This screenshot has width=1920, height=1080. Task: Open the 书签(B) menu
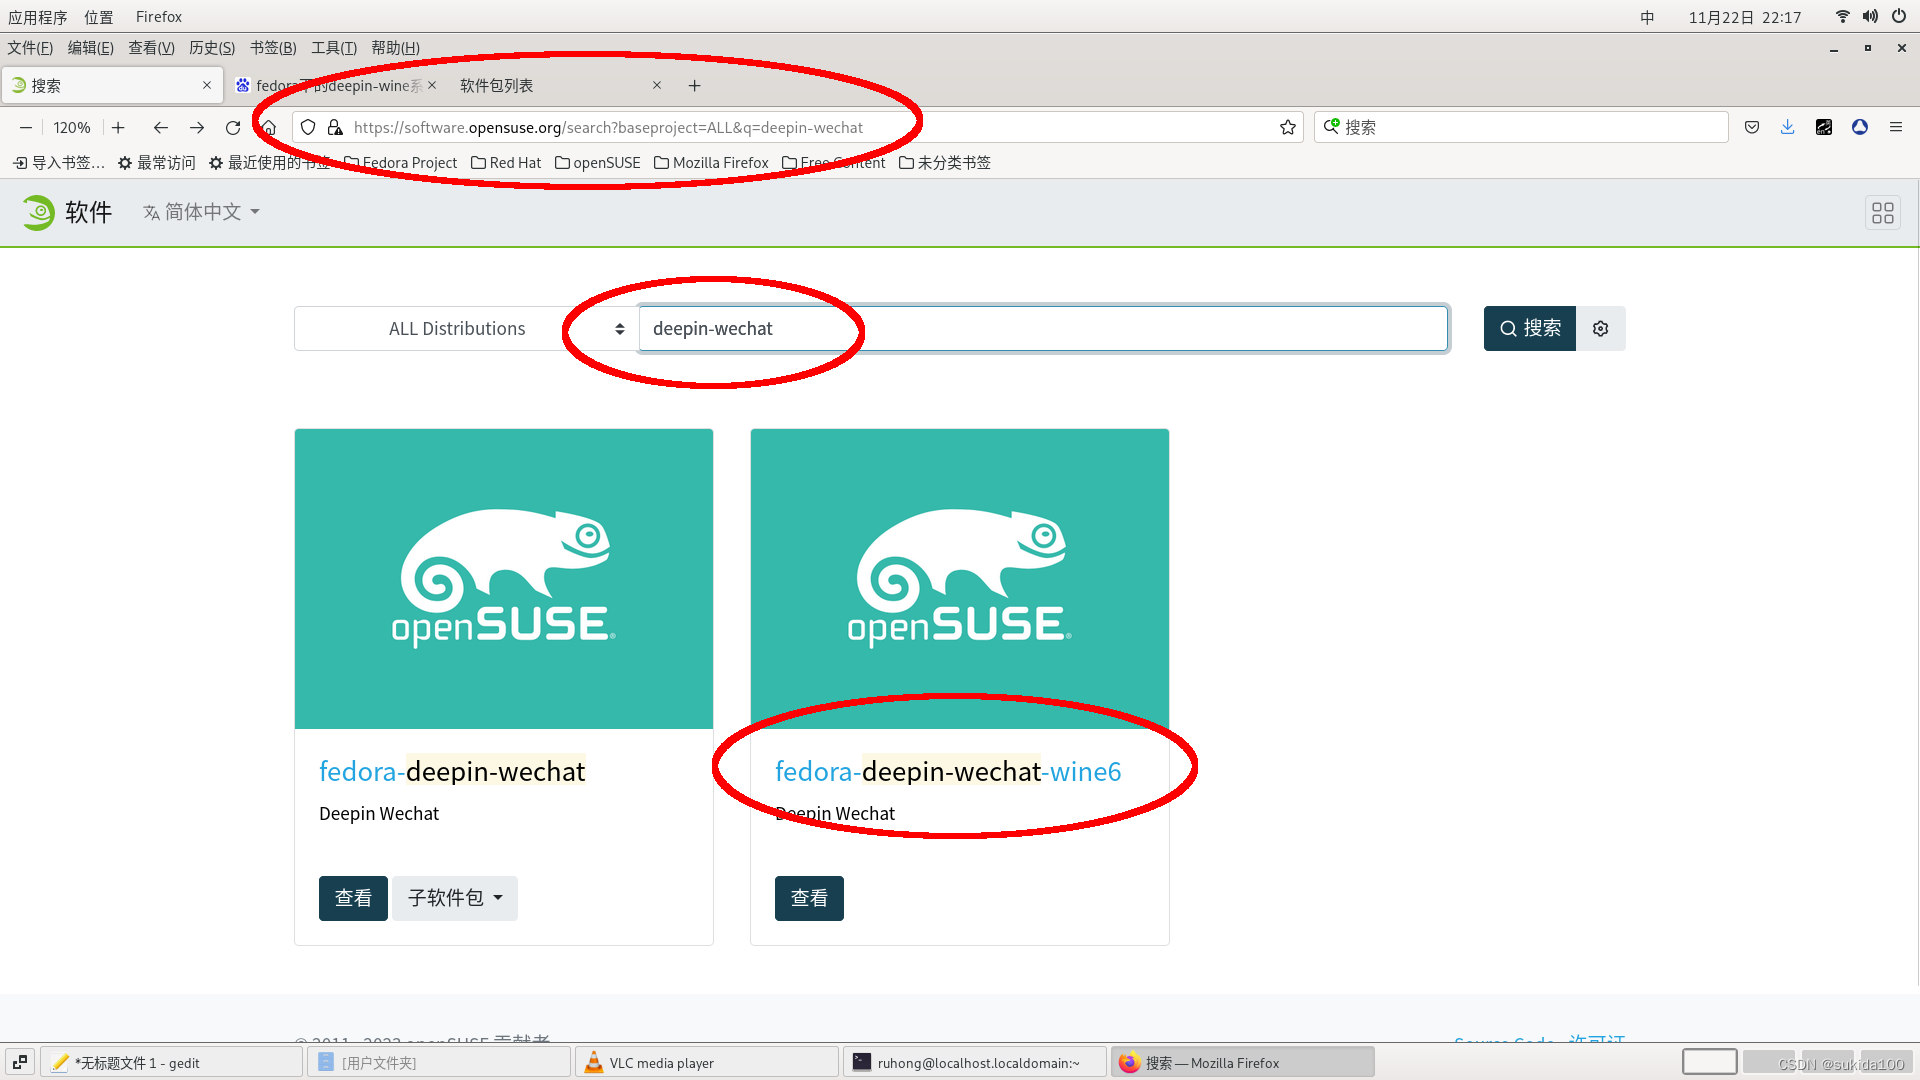tap(272, 48)
